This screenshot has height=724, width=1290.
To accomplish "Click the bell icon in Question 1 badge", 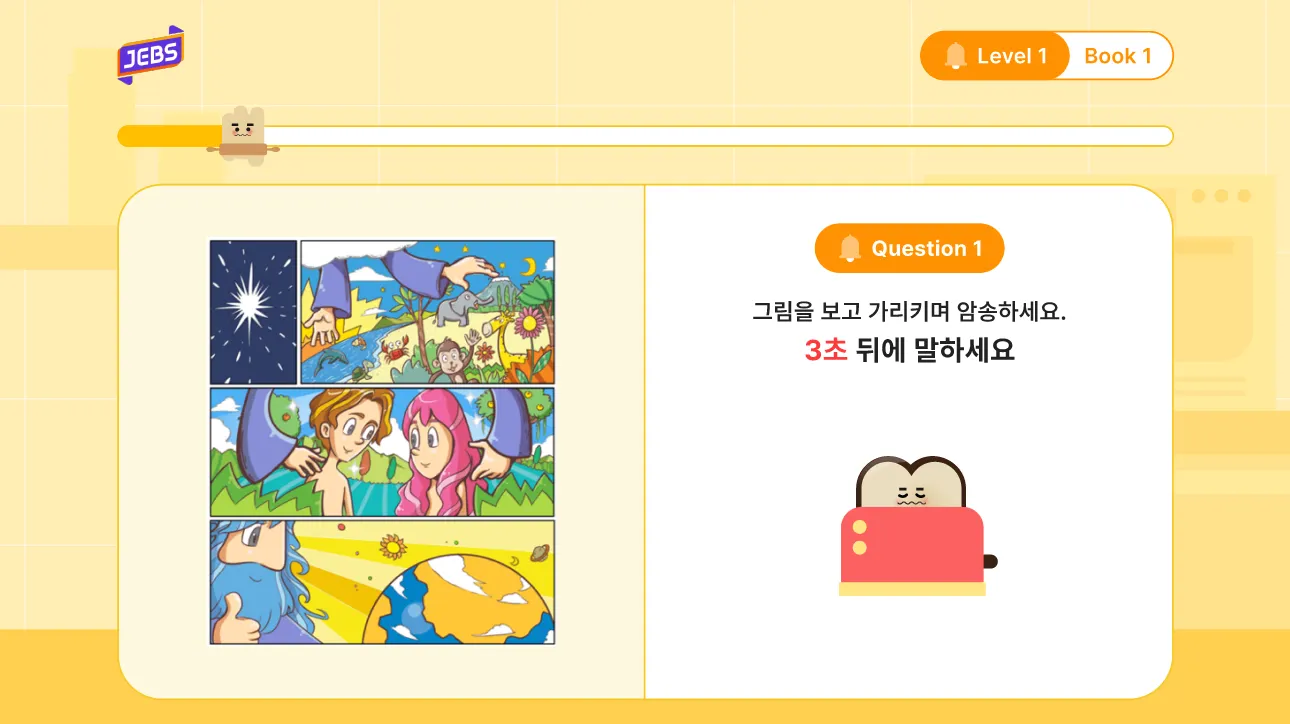I will (x=850, y=248).
